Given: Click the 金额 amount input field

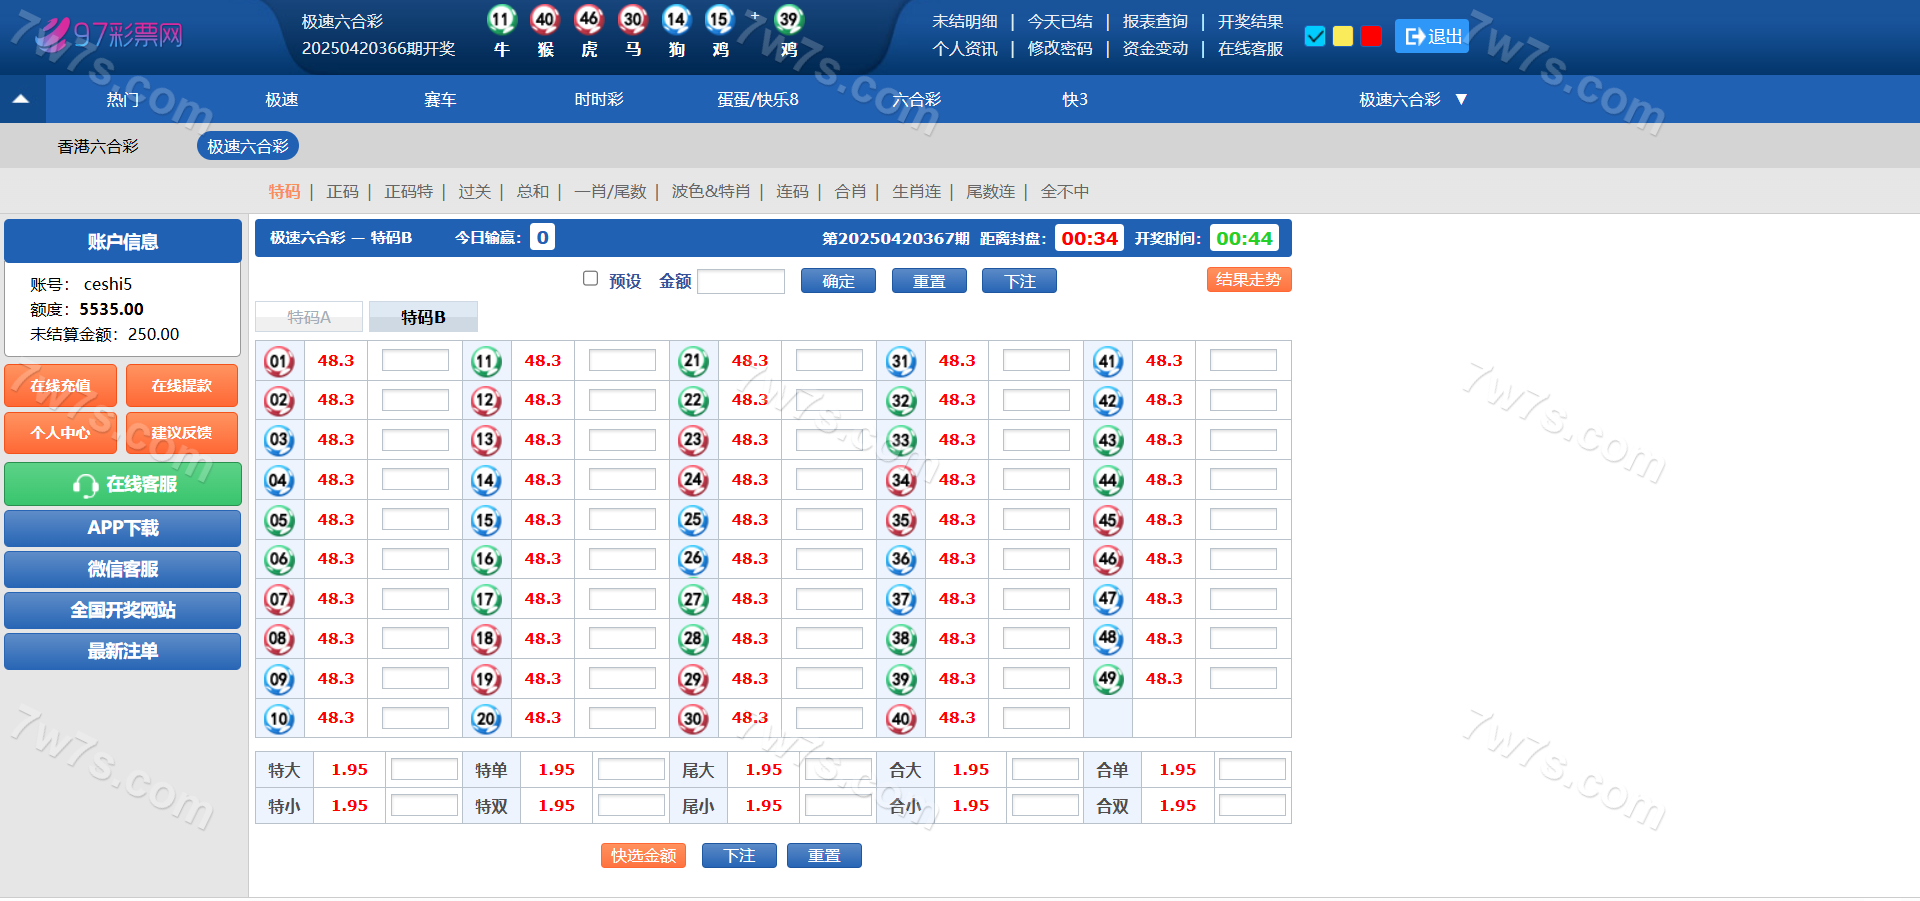Looking at the screenshot, I should pyautogui.click(x=740, y=282).
